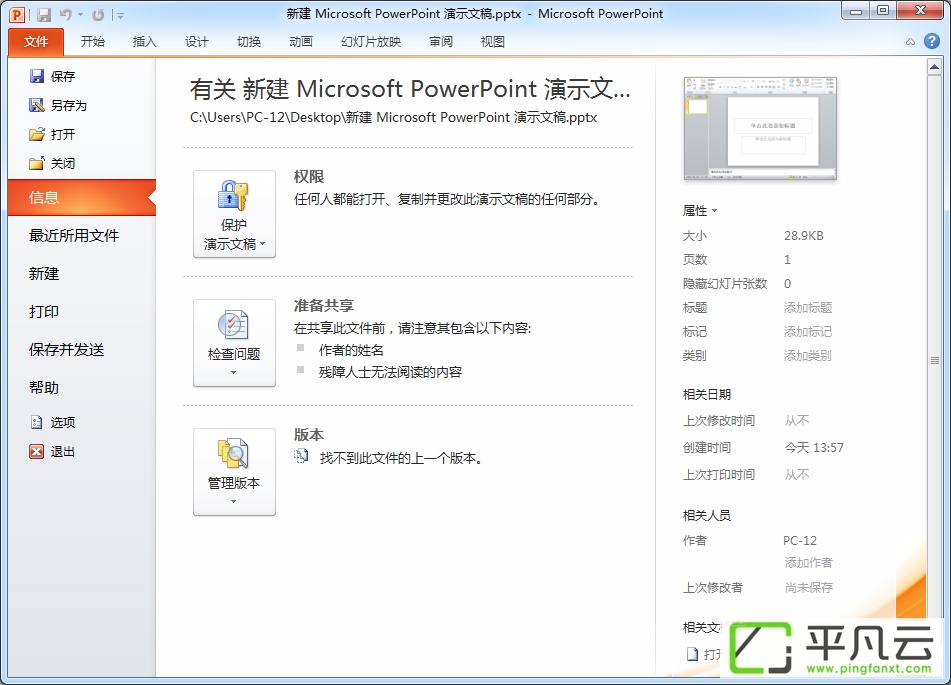Screen dimensions: 951x685
Task: Click the 尚未保存 last-modified-by value
Action: (x=808, y=587)
